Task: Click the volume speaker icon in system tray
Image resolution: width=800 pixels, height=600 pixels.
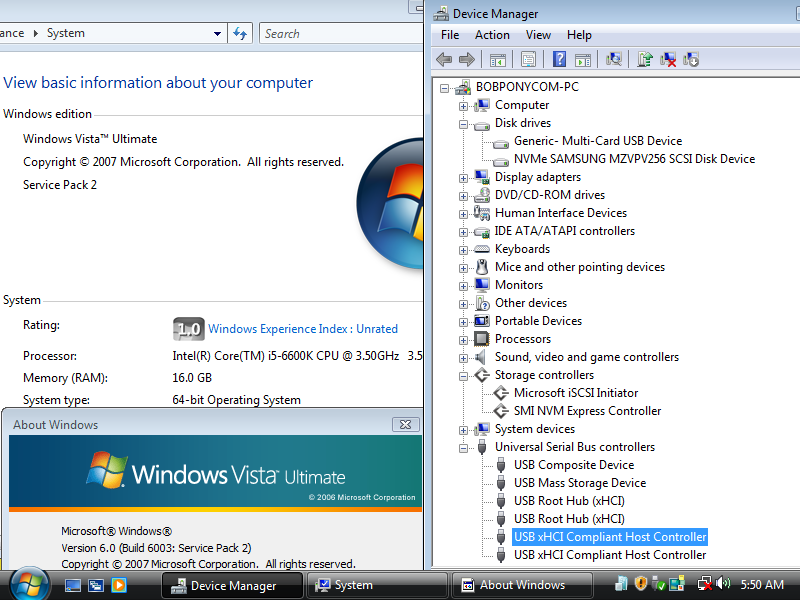Action: 723,583
